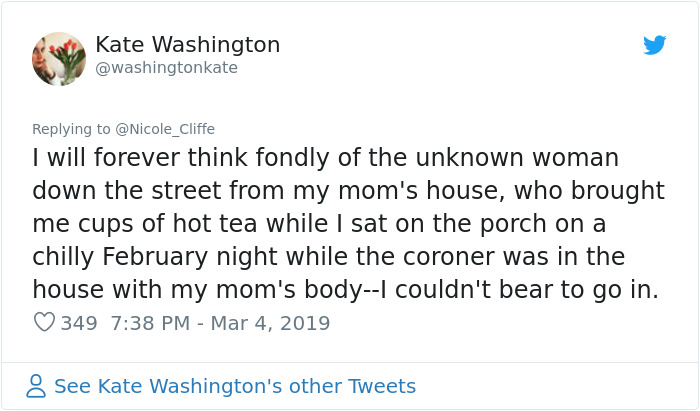Viewport: 700px width, 411px height.
Task: Click the 349 likes count
Action: click(x=79, y=323)
